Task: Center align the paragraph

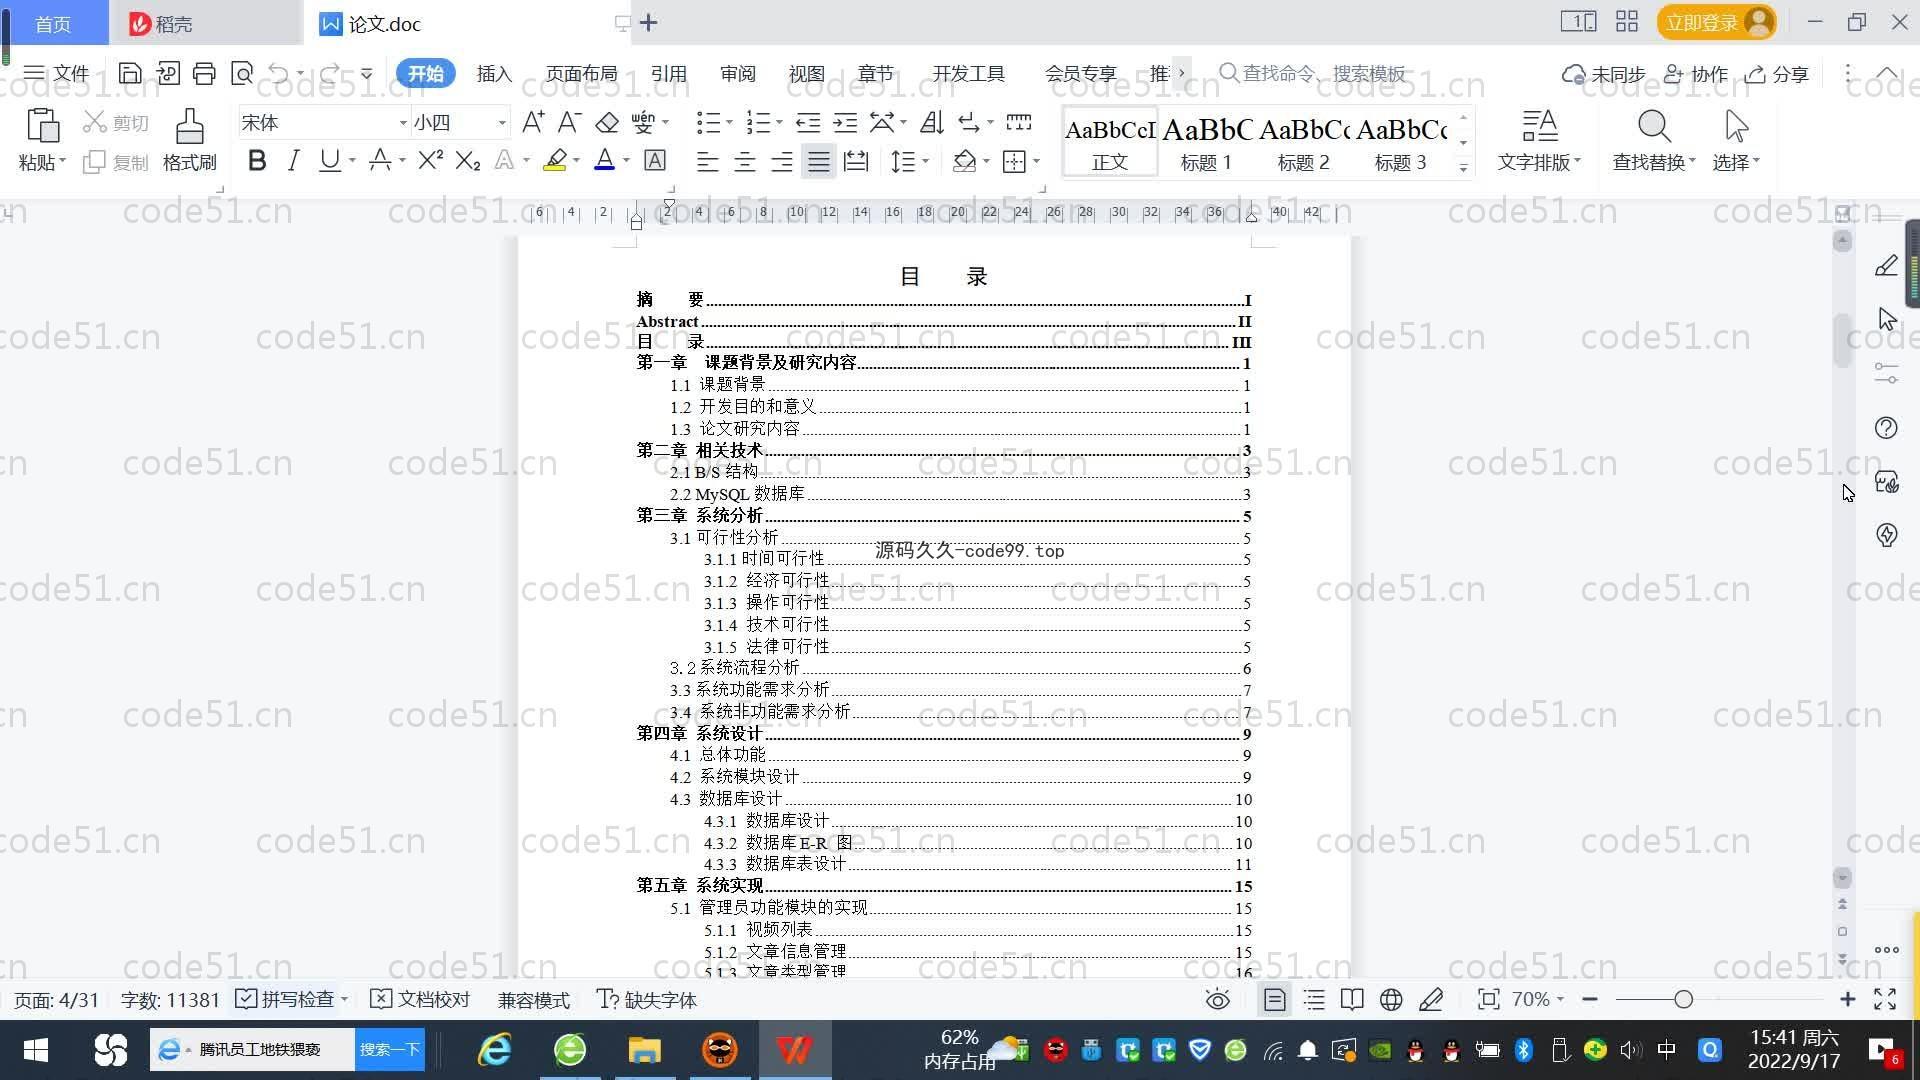Action: [744, 161]
